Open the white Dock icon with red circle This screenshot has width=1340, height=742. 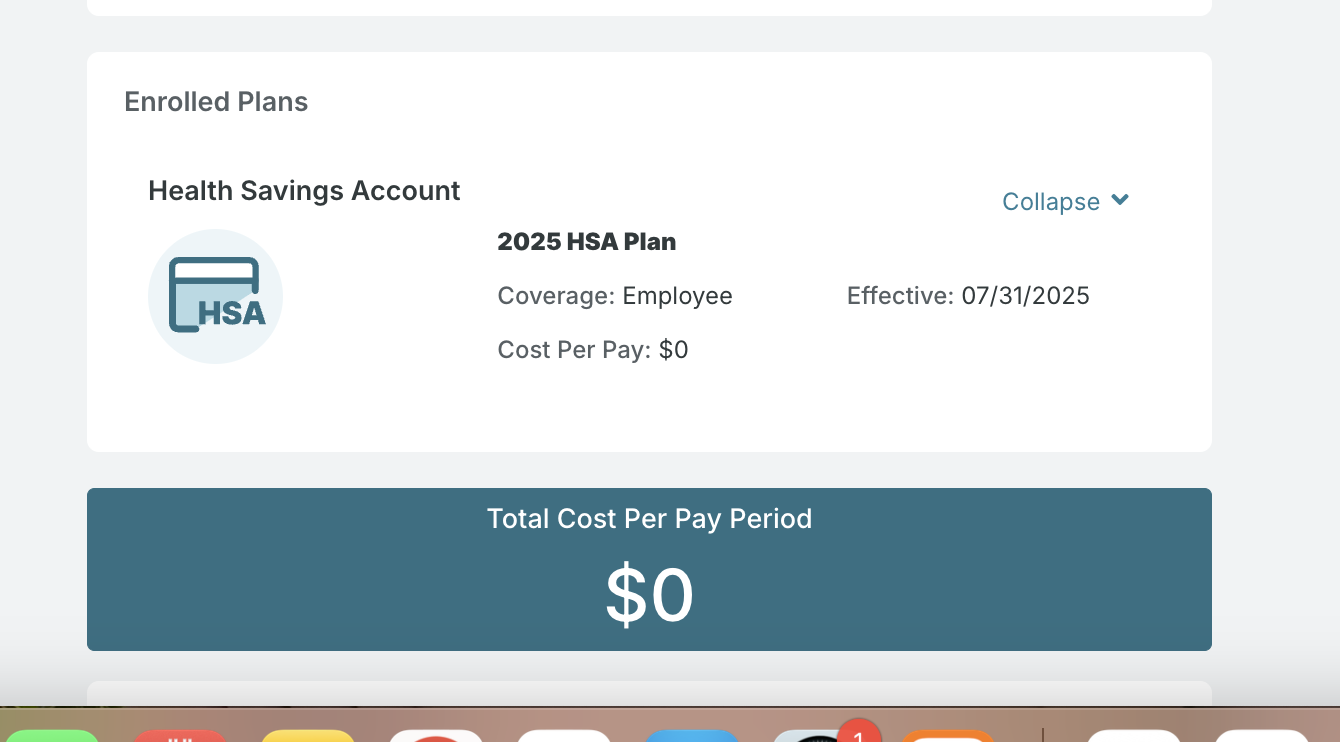tap(436, 736)
